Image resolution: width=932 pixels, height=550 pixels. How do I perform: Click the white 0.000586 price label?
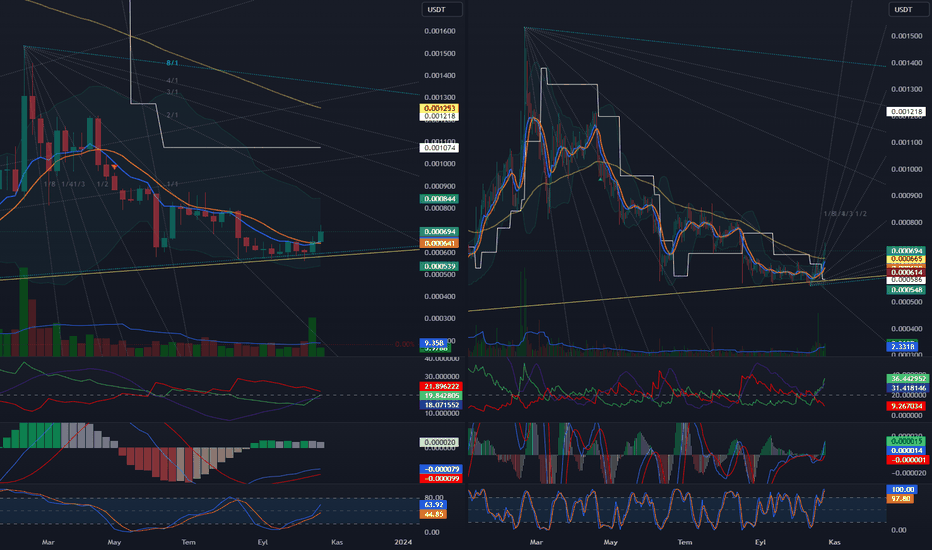[x=906, y=280]
